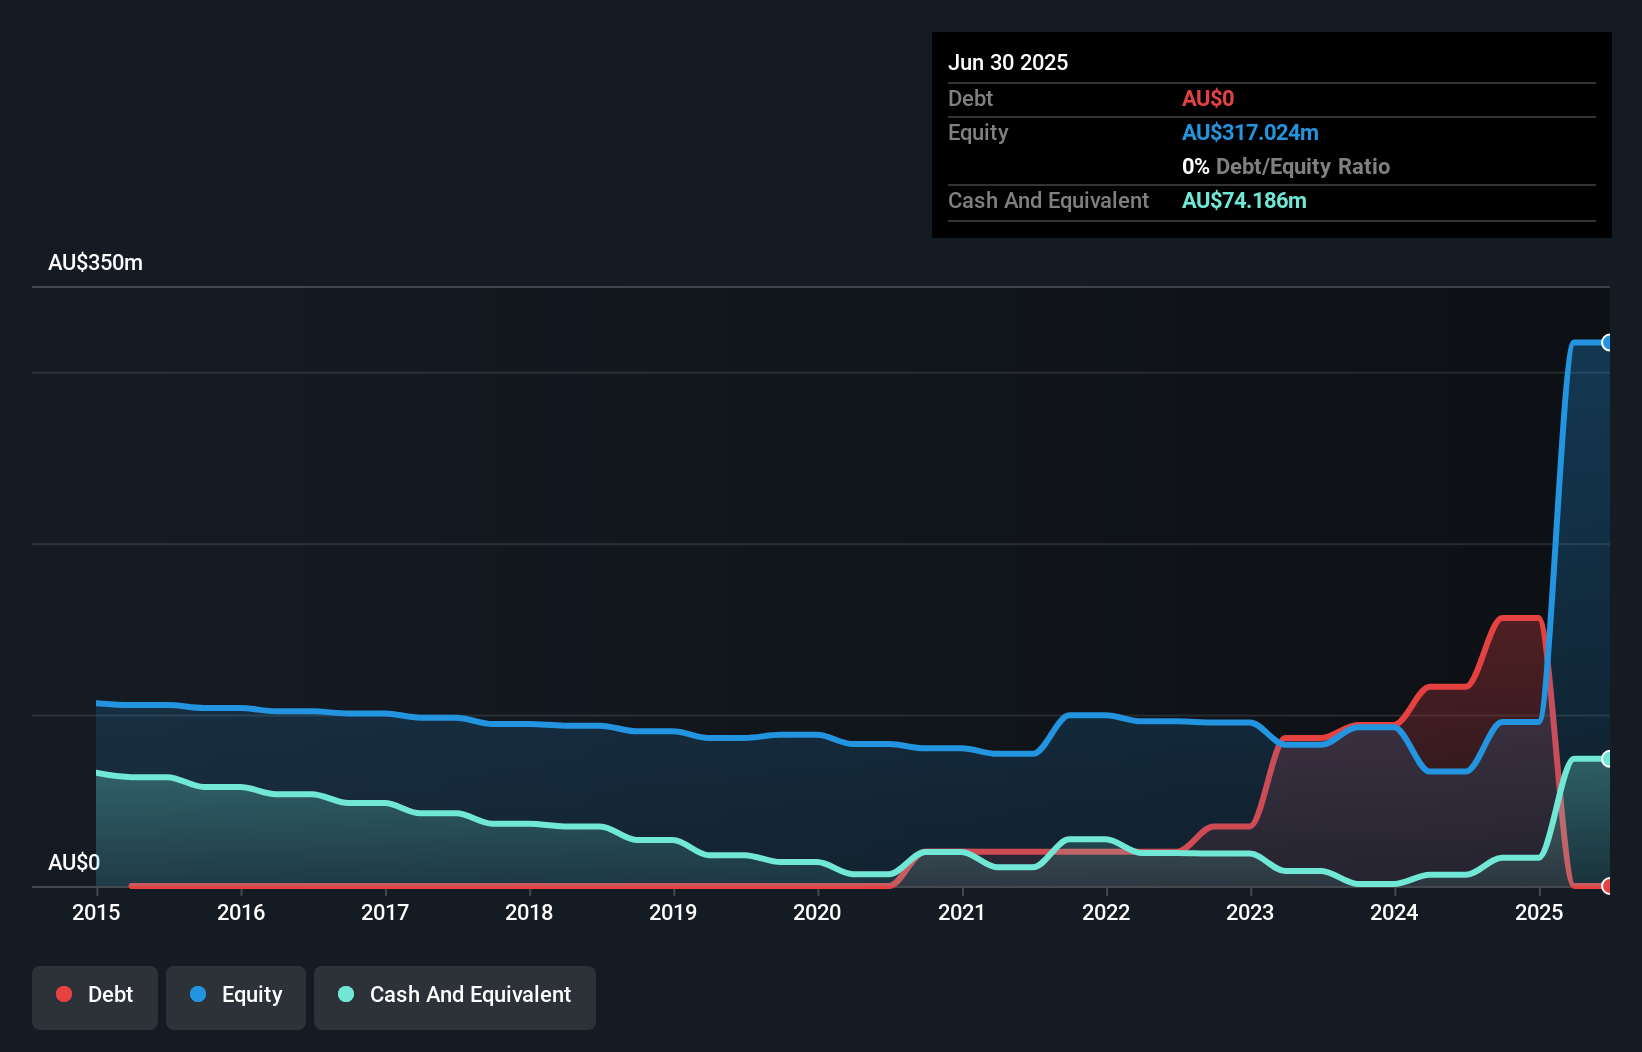
Task: Select the 2020 year label
Action: point(817,912)
